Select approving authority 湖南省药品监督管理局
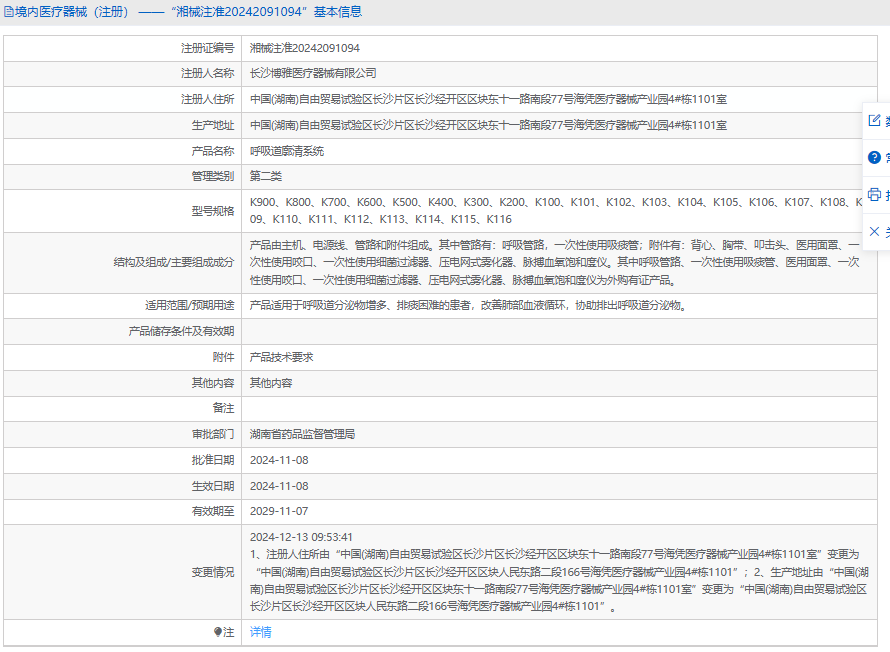The image size is (890, 652). pos(303,434)
